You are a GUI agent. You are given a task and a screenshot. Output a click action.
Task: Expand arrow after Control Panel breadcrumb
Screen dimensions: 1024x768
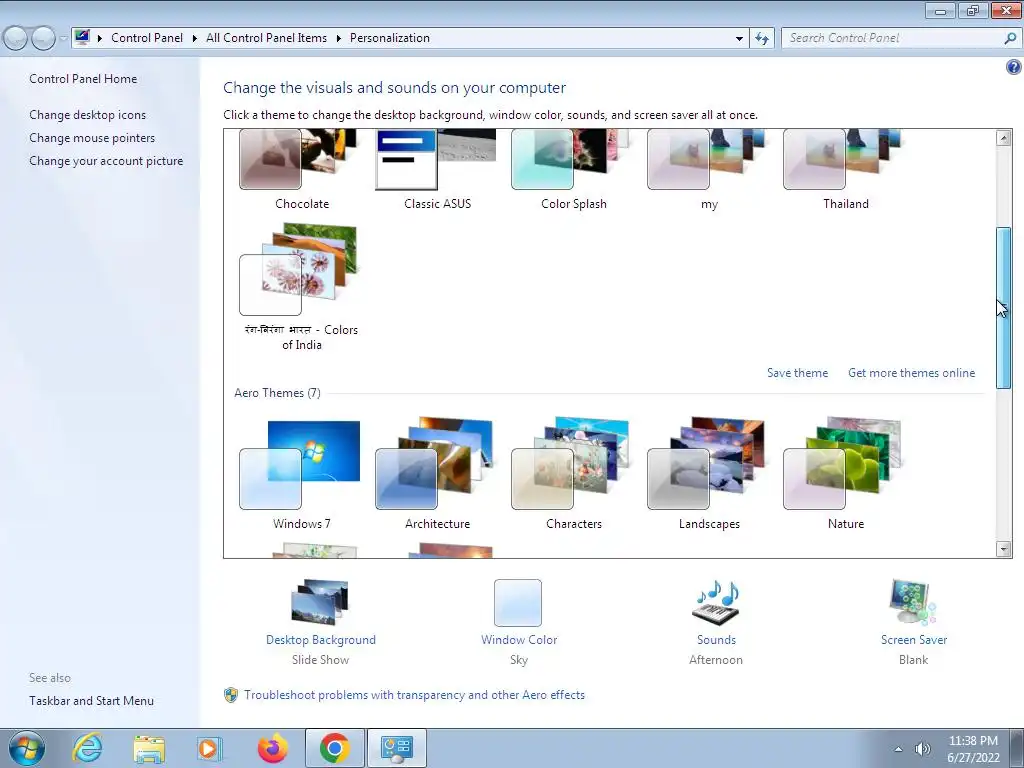click(x=195, y=39)
